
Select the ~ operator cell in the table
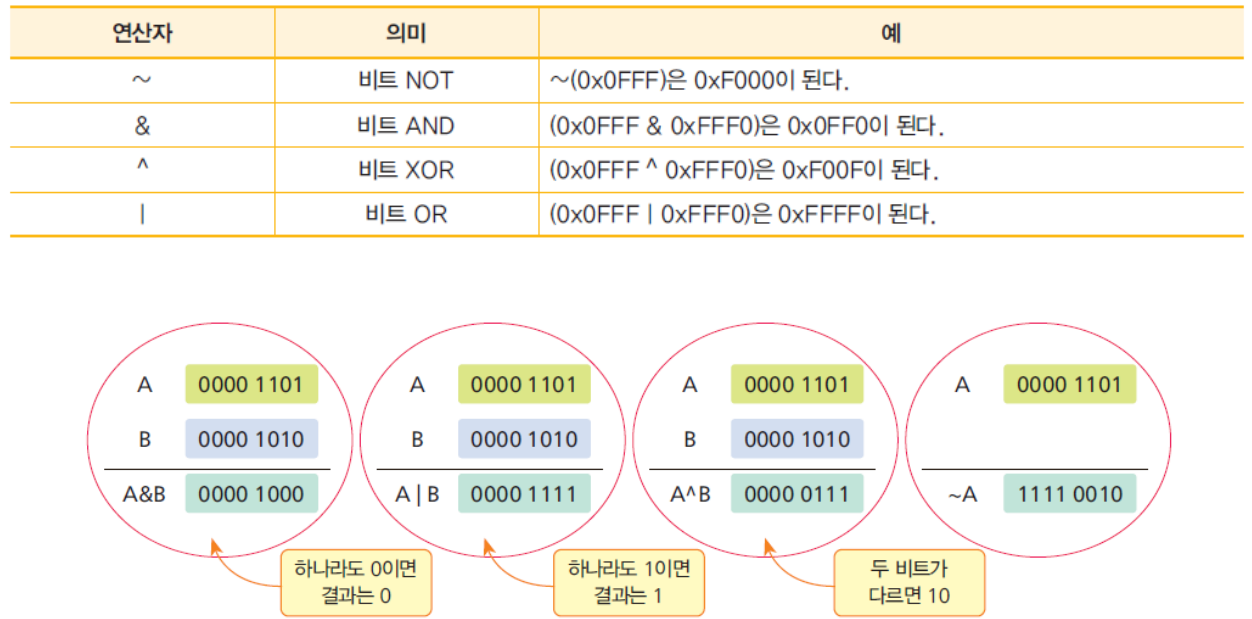[142, 80]
